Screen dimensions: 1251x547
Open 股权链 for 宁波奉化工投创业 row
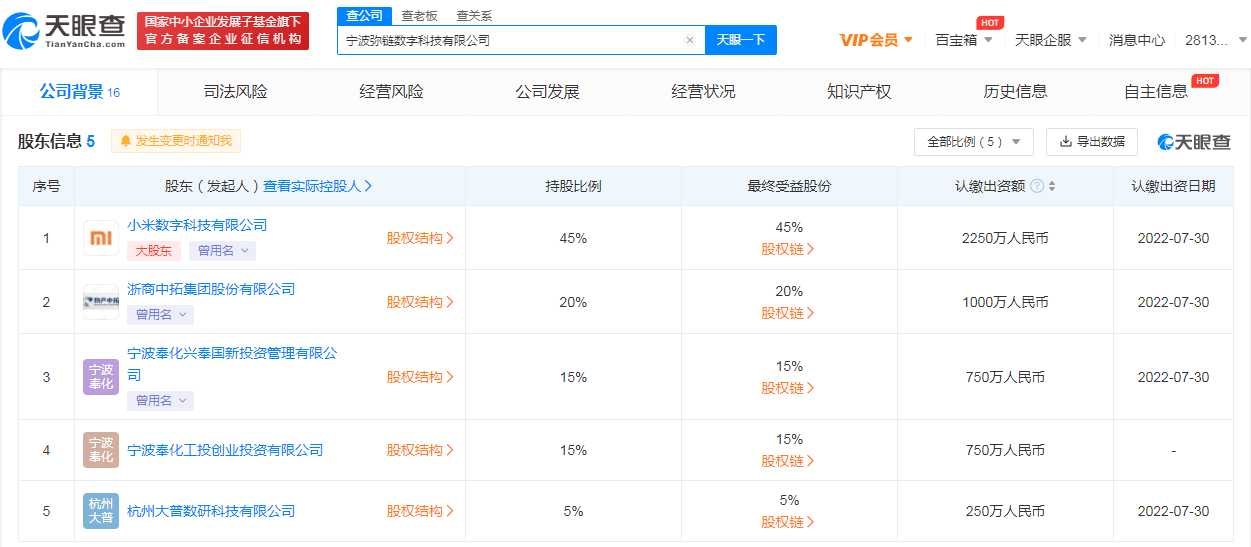tap(788, 461)
